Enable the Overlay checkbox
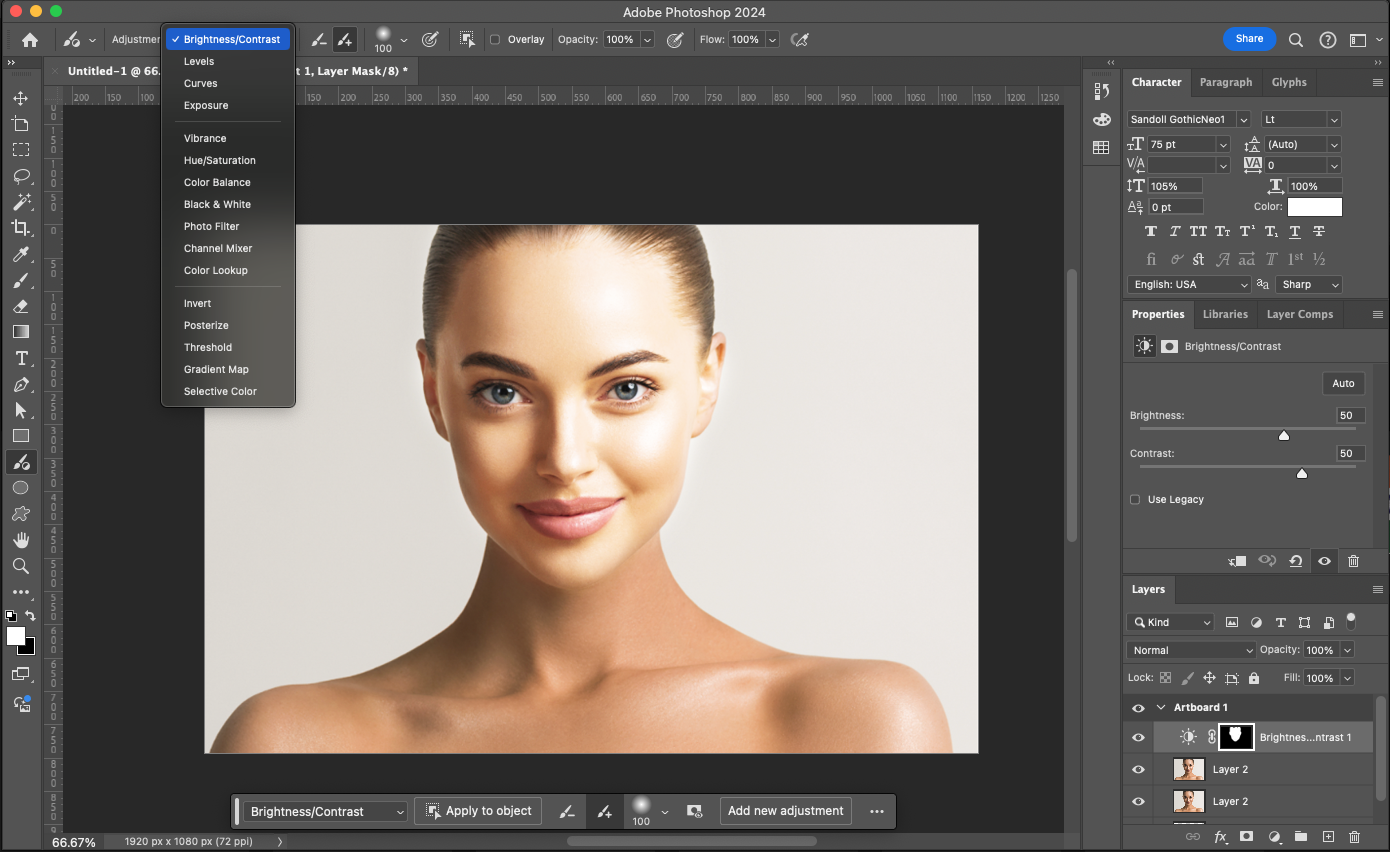The width and height of the screenshot is (1390, 852). [x=495, y=40]
